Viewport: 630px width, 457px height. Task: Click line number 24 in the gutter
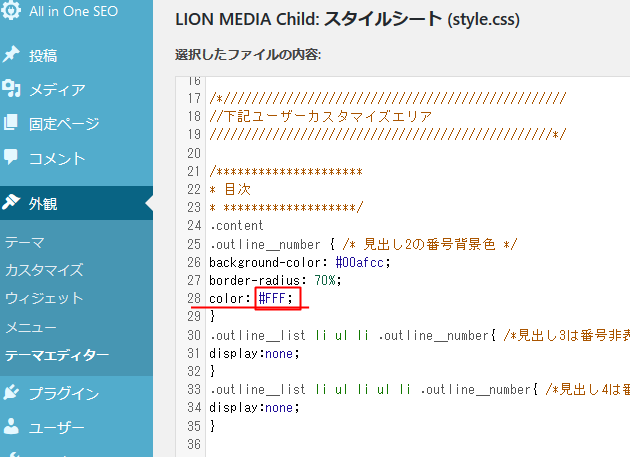193,225
